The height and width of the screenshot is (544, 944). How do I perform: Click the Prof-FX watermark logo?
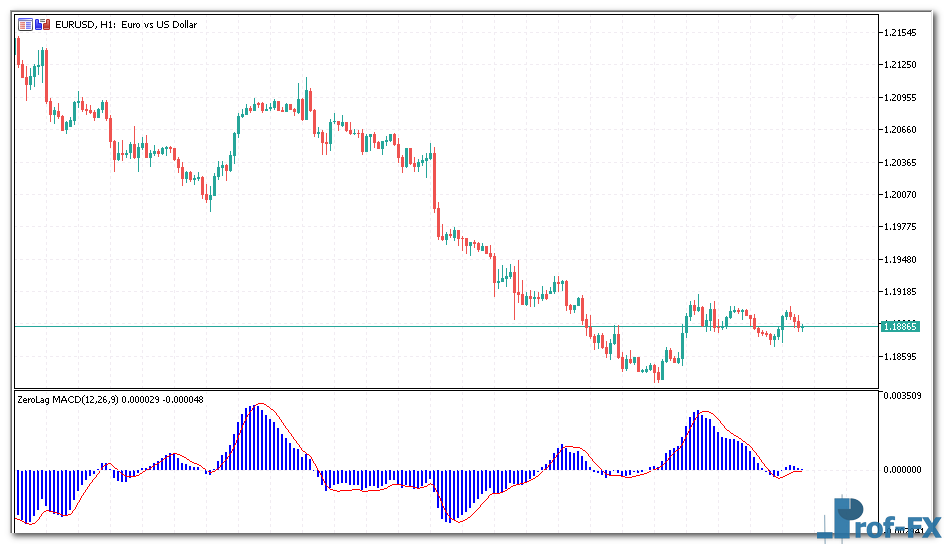coord(874,518)
